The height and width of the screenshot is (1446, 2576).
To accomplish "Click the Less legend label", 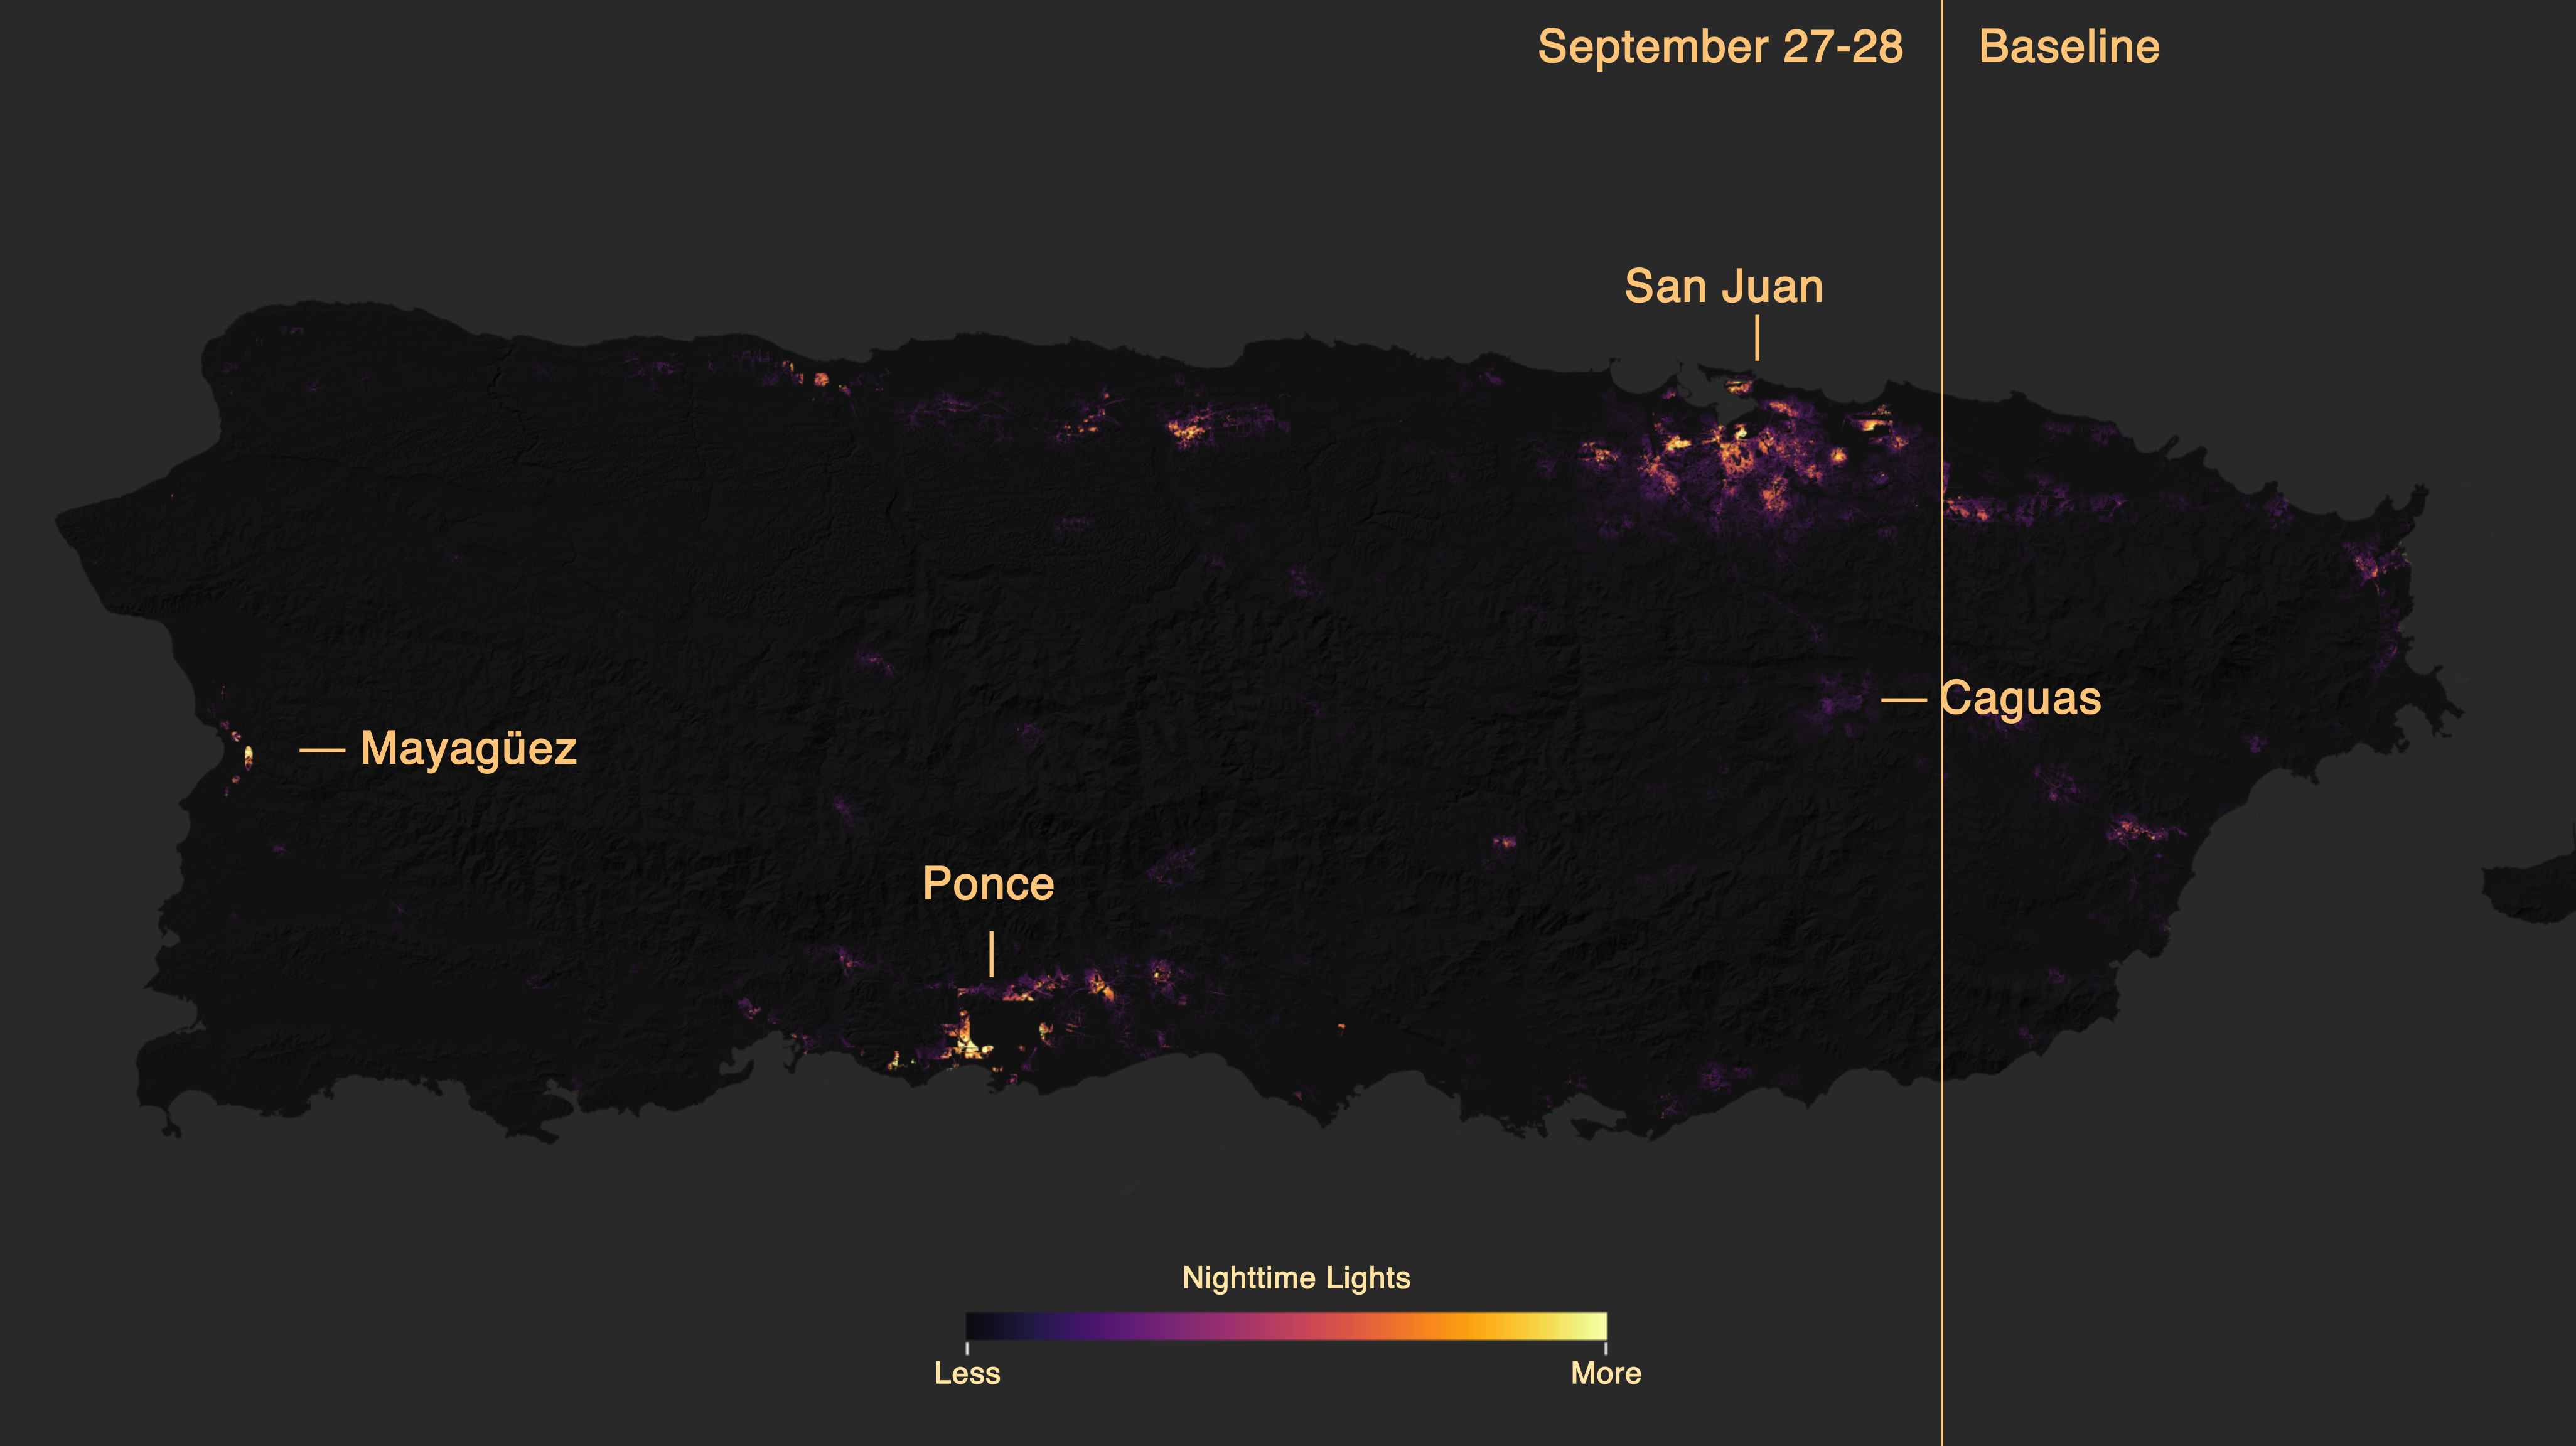I will pos(967,1373).
